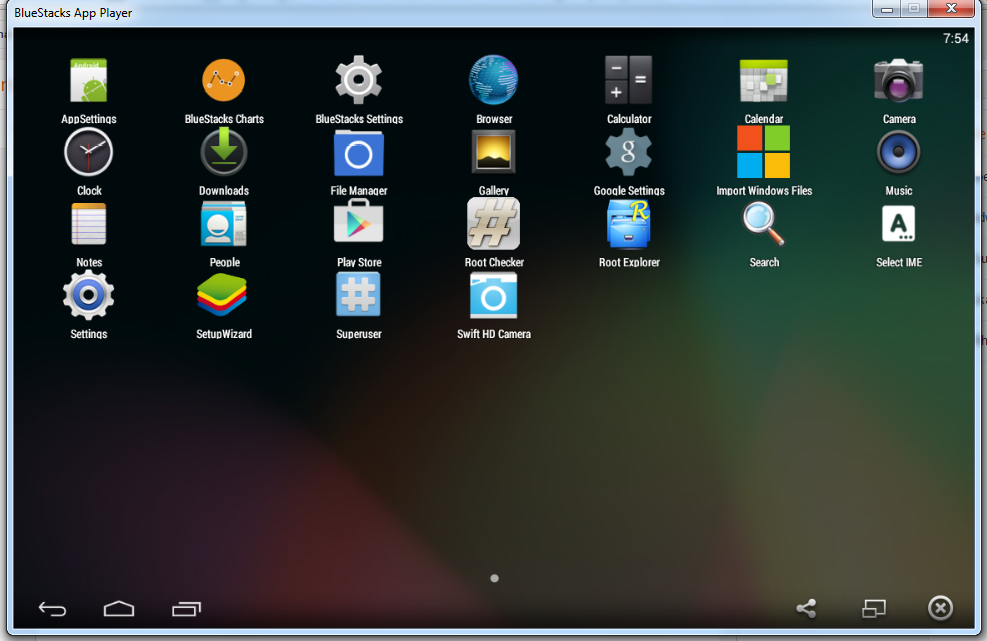Image resolution: width=987 pixels, height=641 pixels.
Task: Open the Calculator app
Action: click(628, 81)
